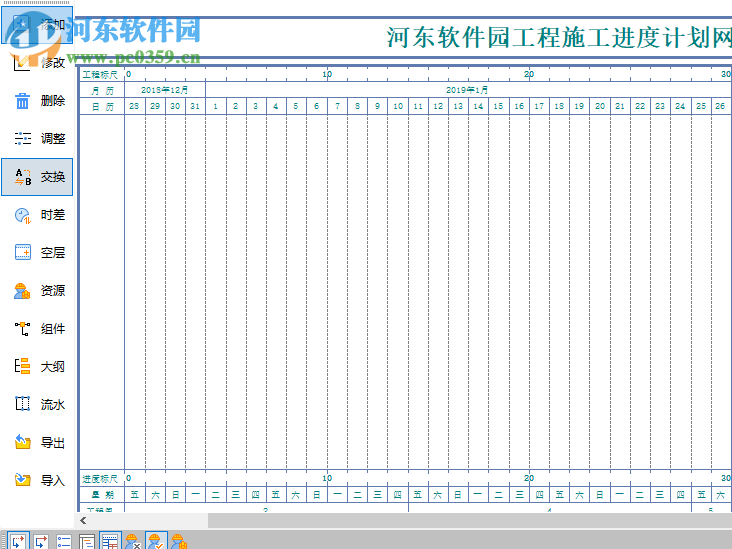Click the 工程标尺 row label

pyautogui.click(x=101, y=75)
